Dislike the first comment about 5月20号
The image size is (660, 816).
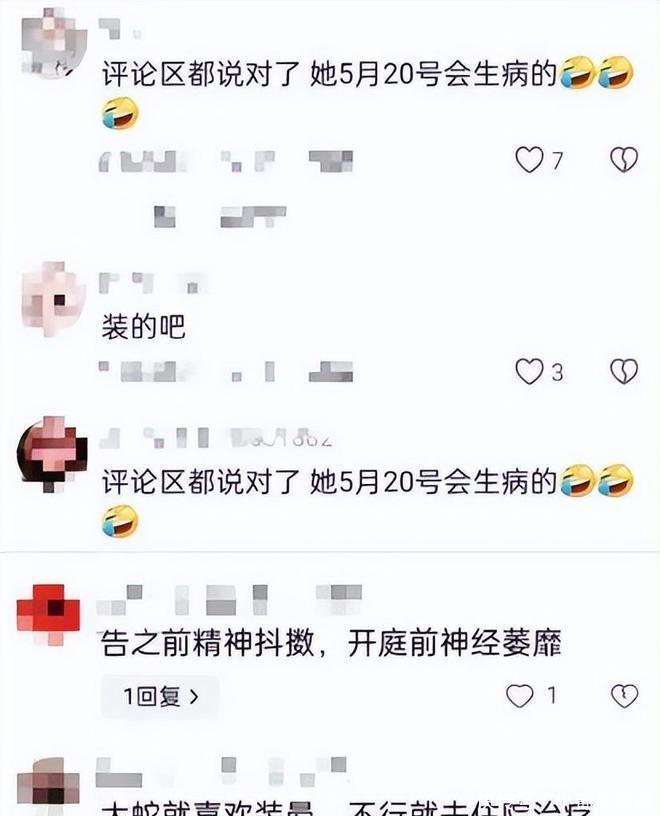[624, 160]
